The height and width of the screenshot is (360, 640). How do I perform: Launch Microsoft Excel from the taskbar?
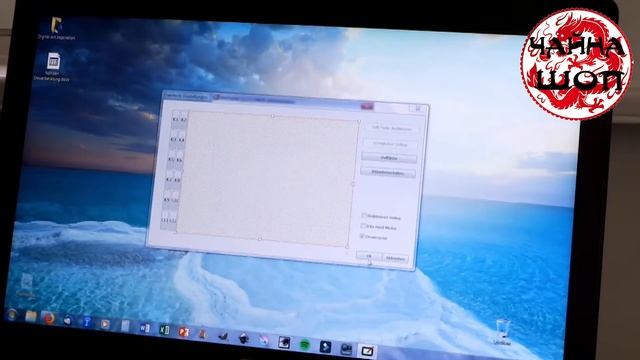[164, 330]
